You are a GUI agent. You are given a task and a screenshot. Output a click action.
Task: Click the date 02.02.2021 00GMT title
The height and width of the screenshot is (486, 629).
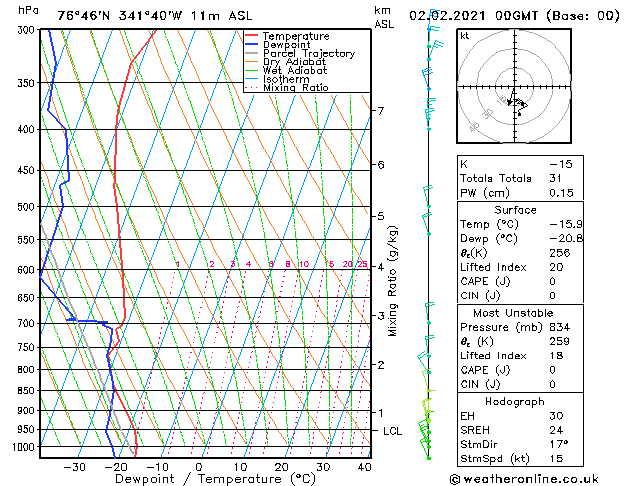[x=473, y=16]
